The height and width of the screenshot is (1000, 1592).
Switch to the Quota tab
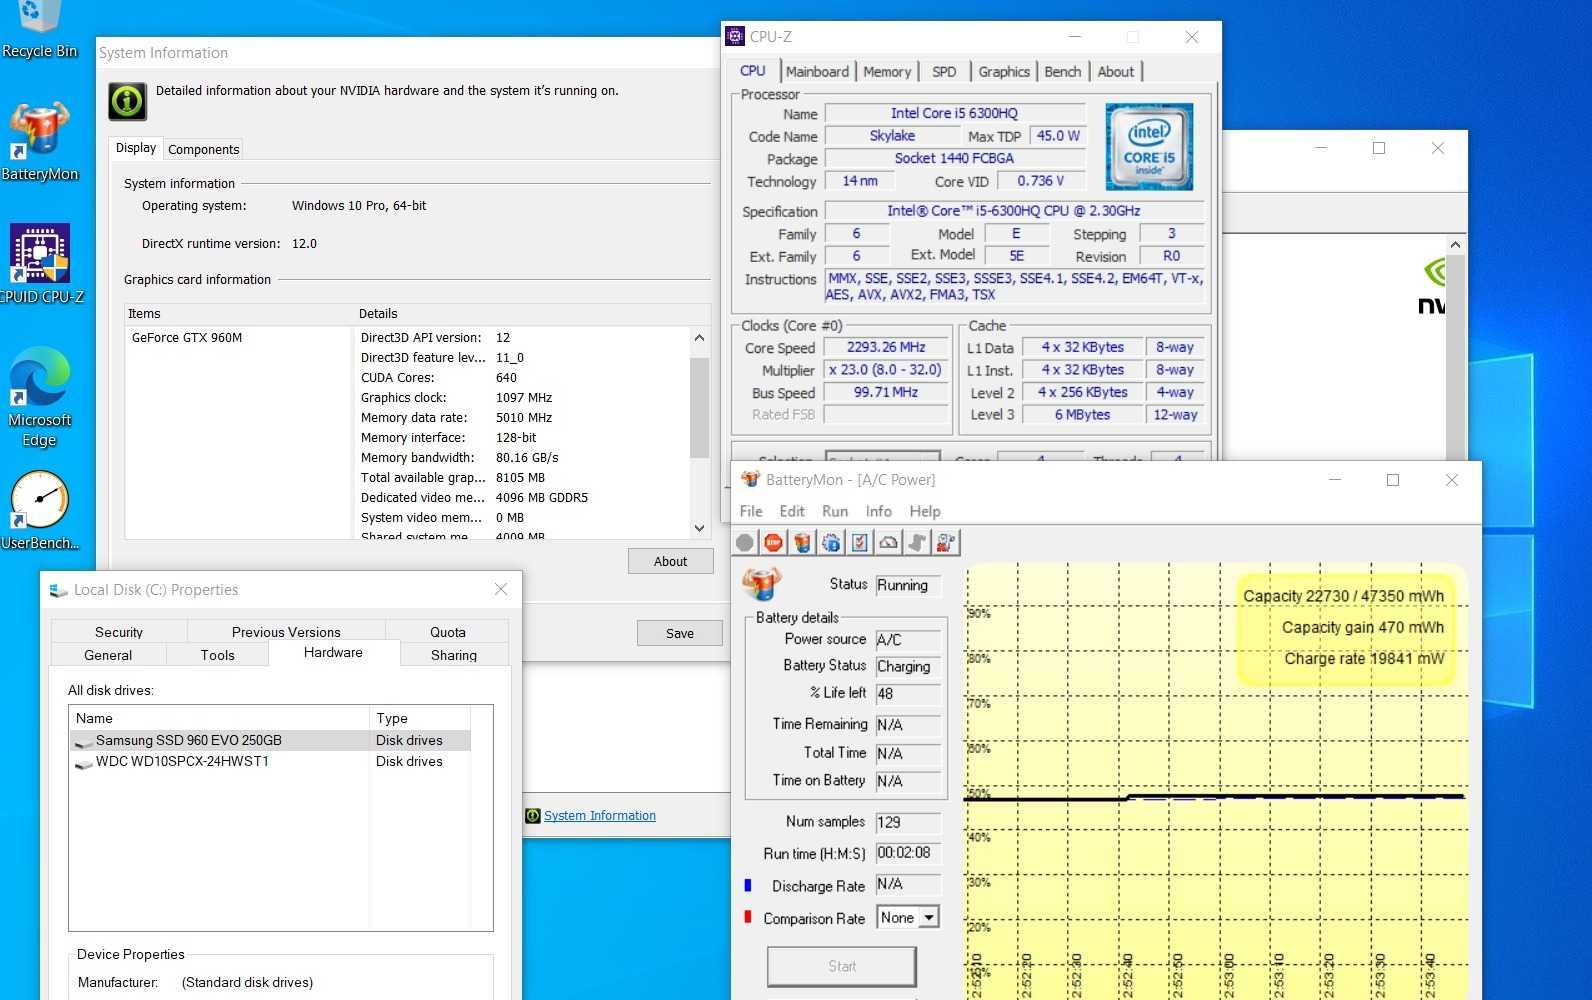(x=448, y=632)
